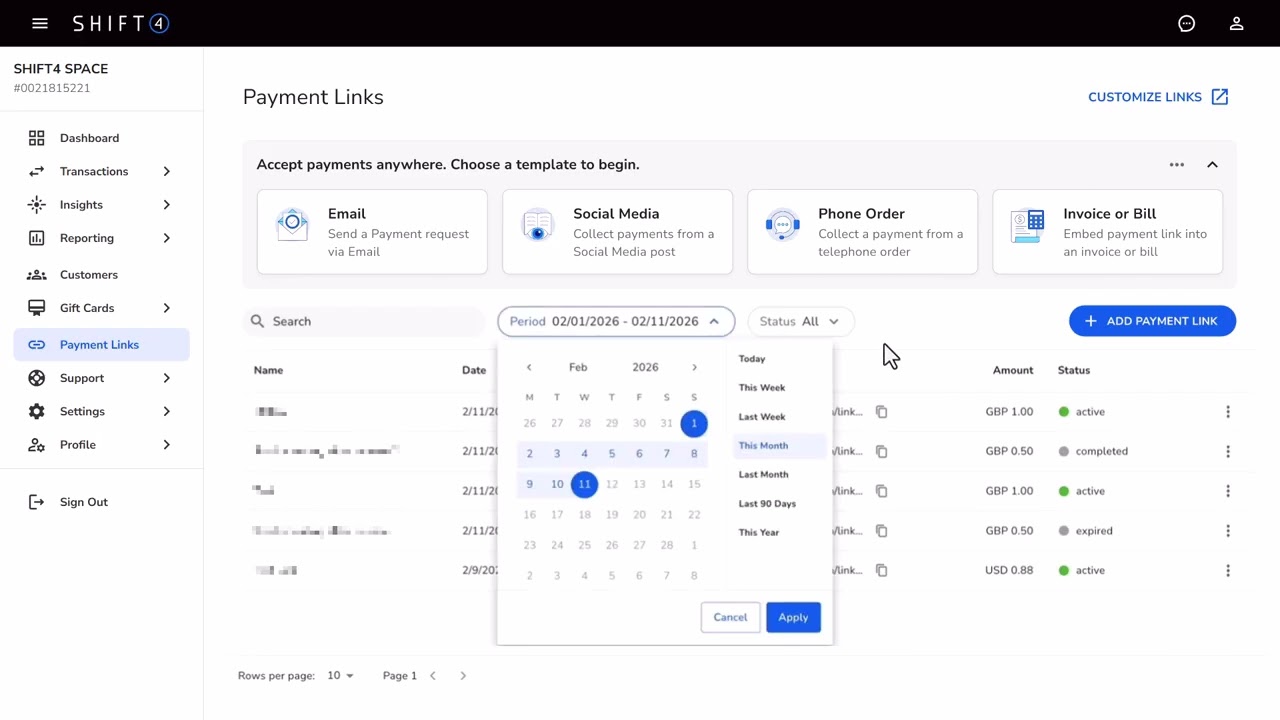
Task: Copy link in the completed row
Action: pyautogui.click(x=881, y=451)
